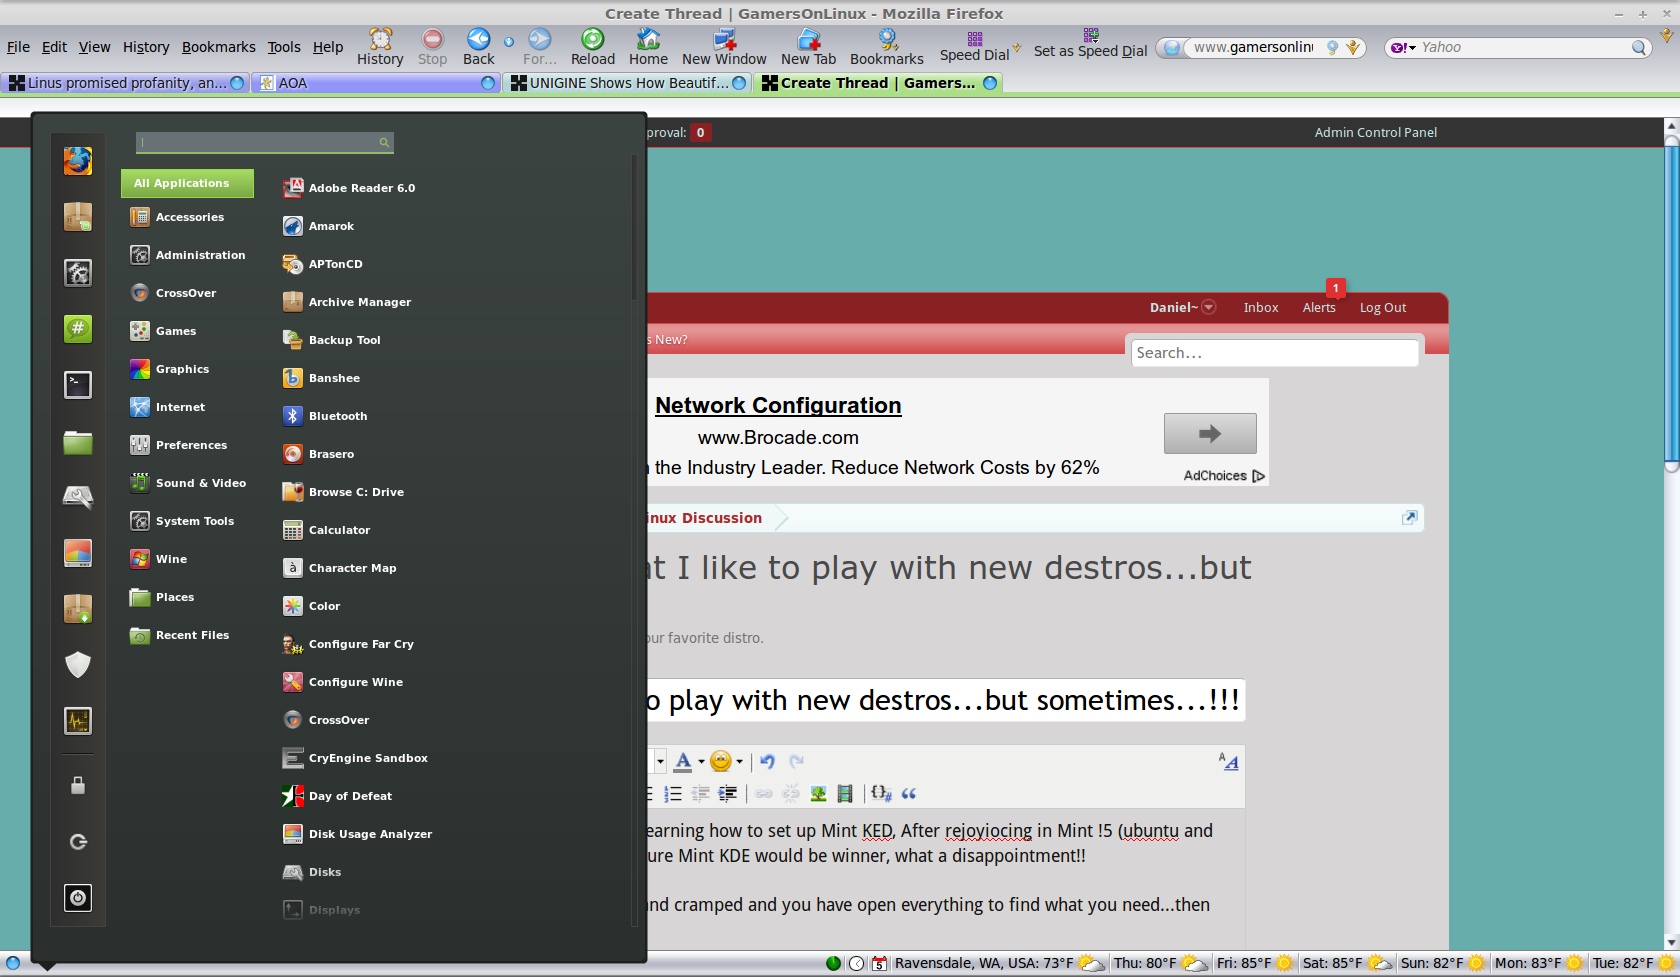Launch Calculator
Viewport: 1680px width, 977px height.
[327, 530]
